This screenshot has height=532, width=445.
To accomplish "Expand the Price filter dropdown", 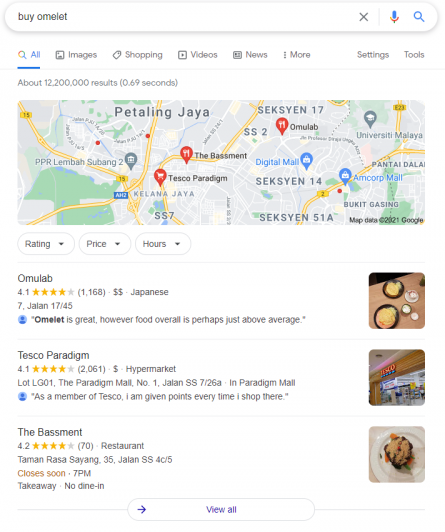I will (104, 244).
